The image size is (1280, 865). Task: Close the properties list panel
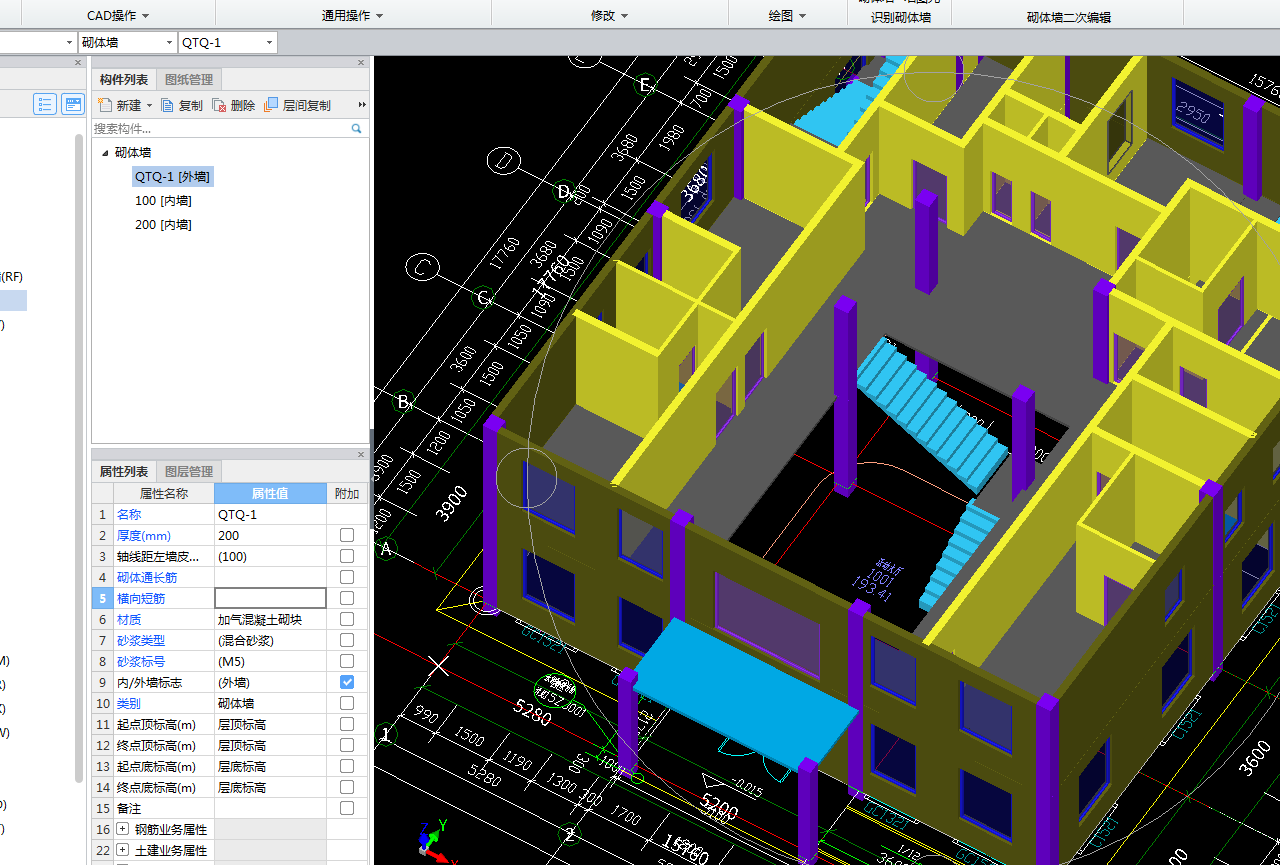point(362,455)
